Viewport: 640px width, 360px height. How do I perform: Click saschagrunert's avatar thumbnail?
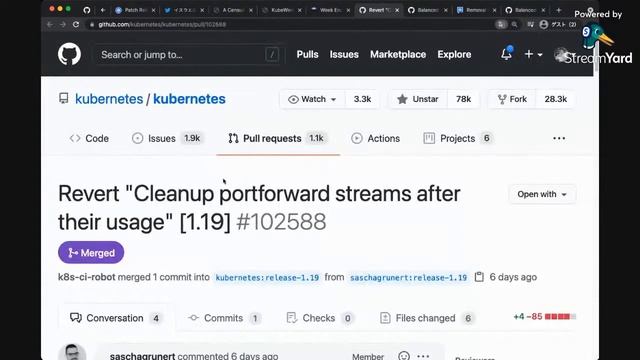point(72,352)
